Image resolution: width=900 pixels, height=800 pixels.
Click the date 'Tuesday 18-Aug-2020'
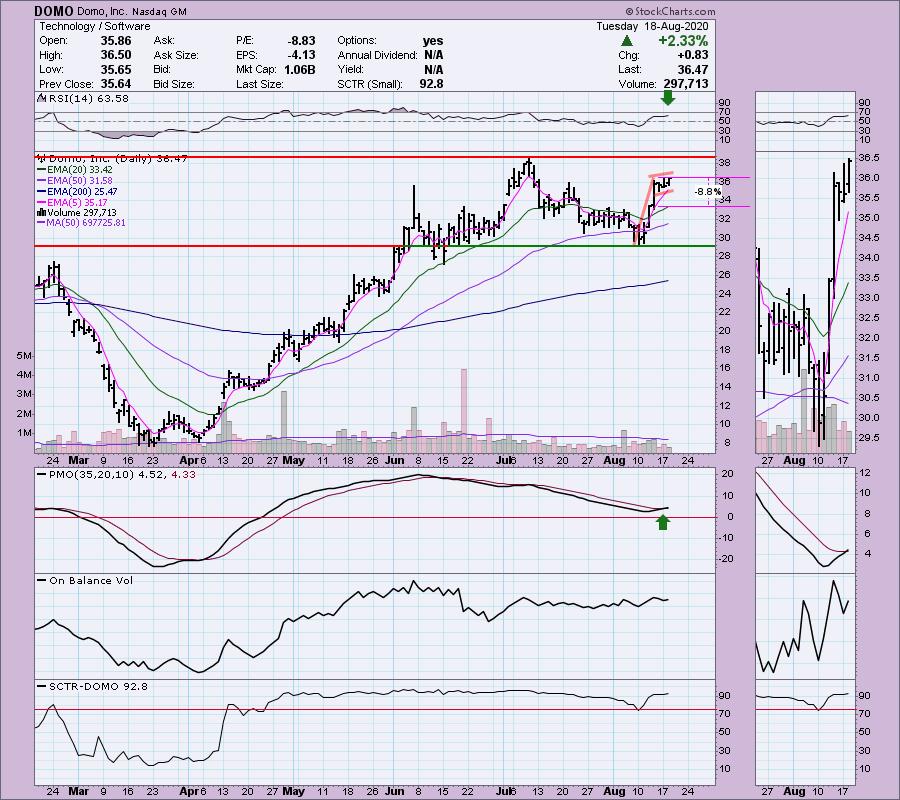pyautogui.click(x=652, y=26)
